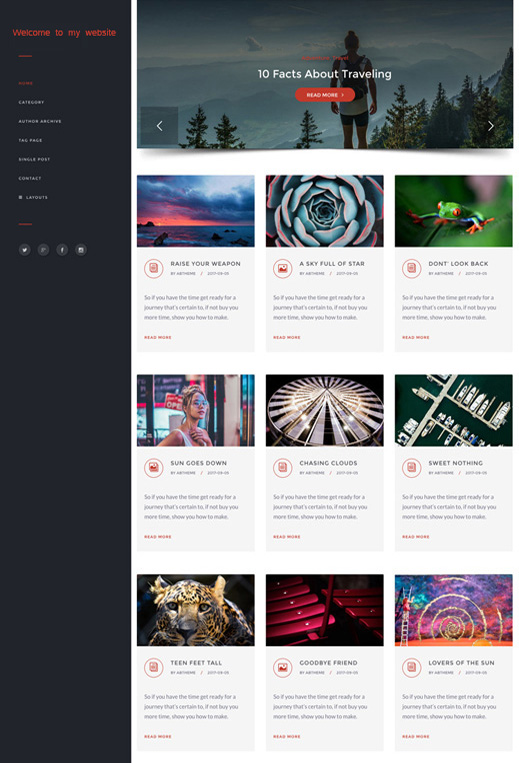Click Read More under Chasing Clouds
Screen dimensions: 519x763
click(x=287, y=537)
